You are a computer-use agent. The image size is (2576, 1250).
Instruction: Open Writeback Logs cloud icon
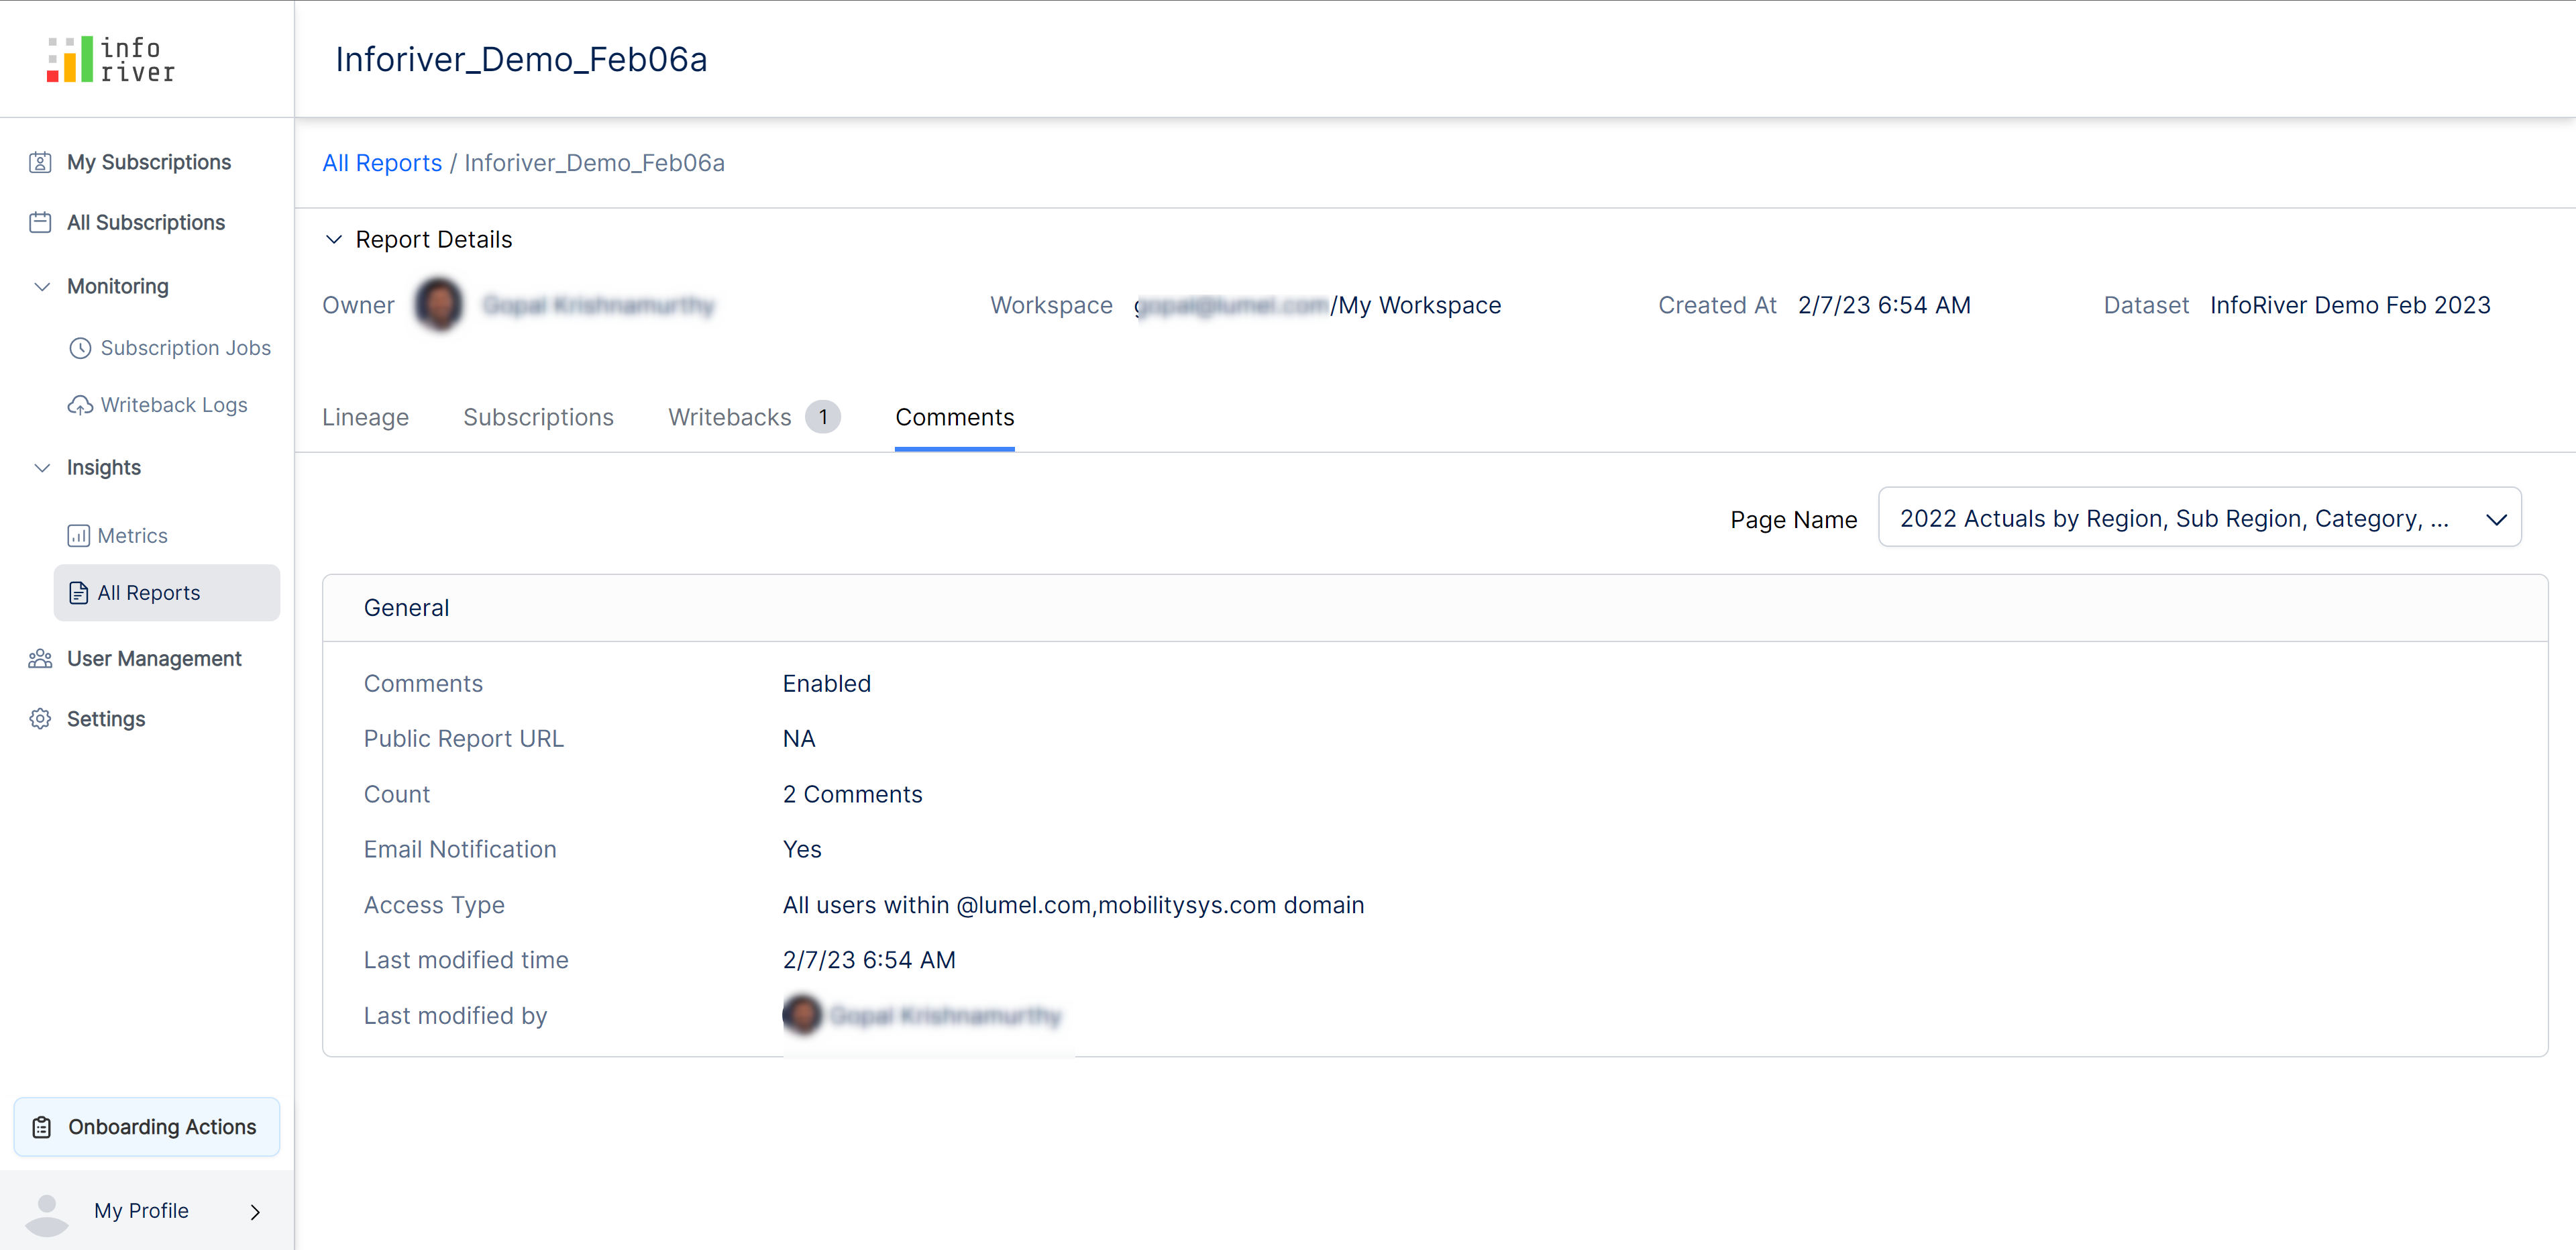click(x=80, y=405)
